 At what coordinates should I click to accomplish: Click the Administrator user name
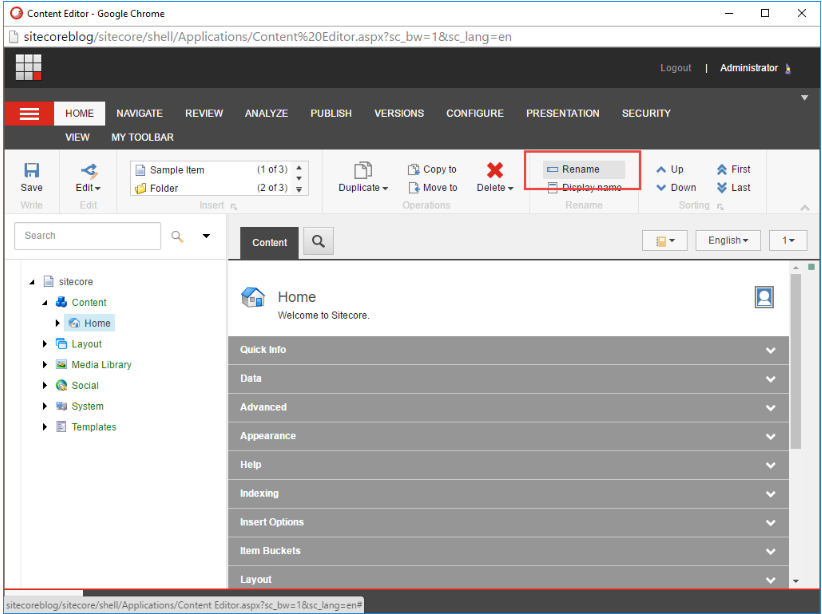click(749, 68)
